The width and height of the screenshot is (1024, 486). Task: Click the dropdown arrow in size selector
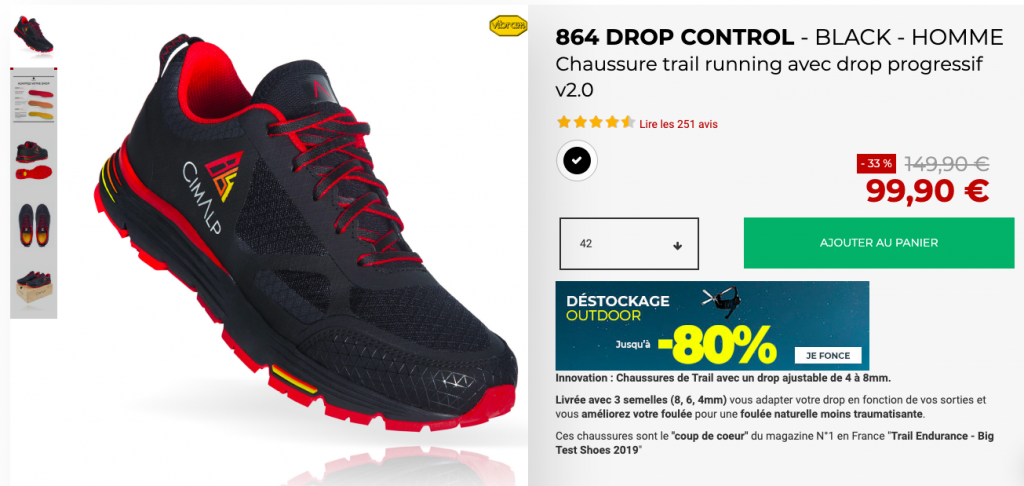point(677,246)
